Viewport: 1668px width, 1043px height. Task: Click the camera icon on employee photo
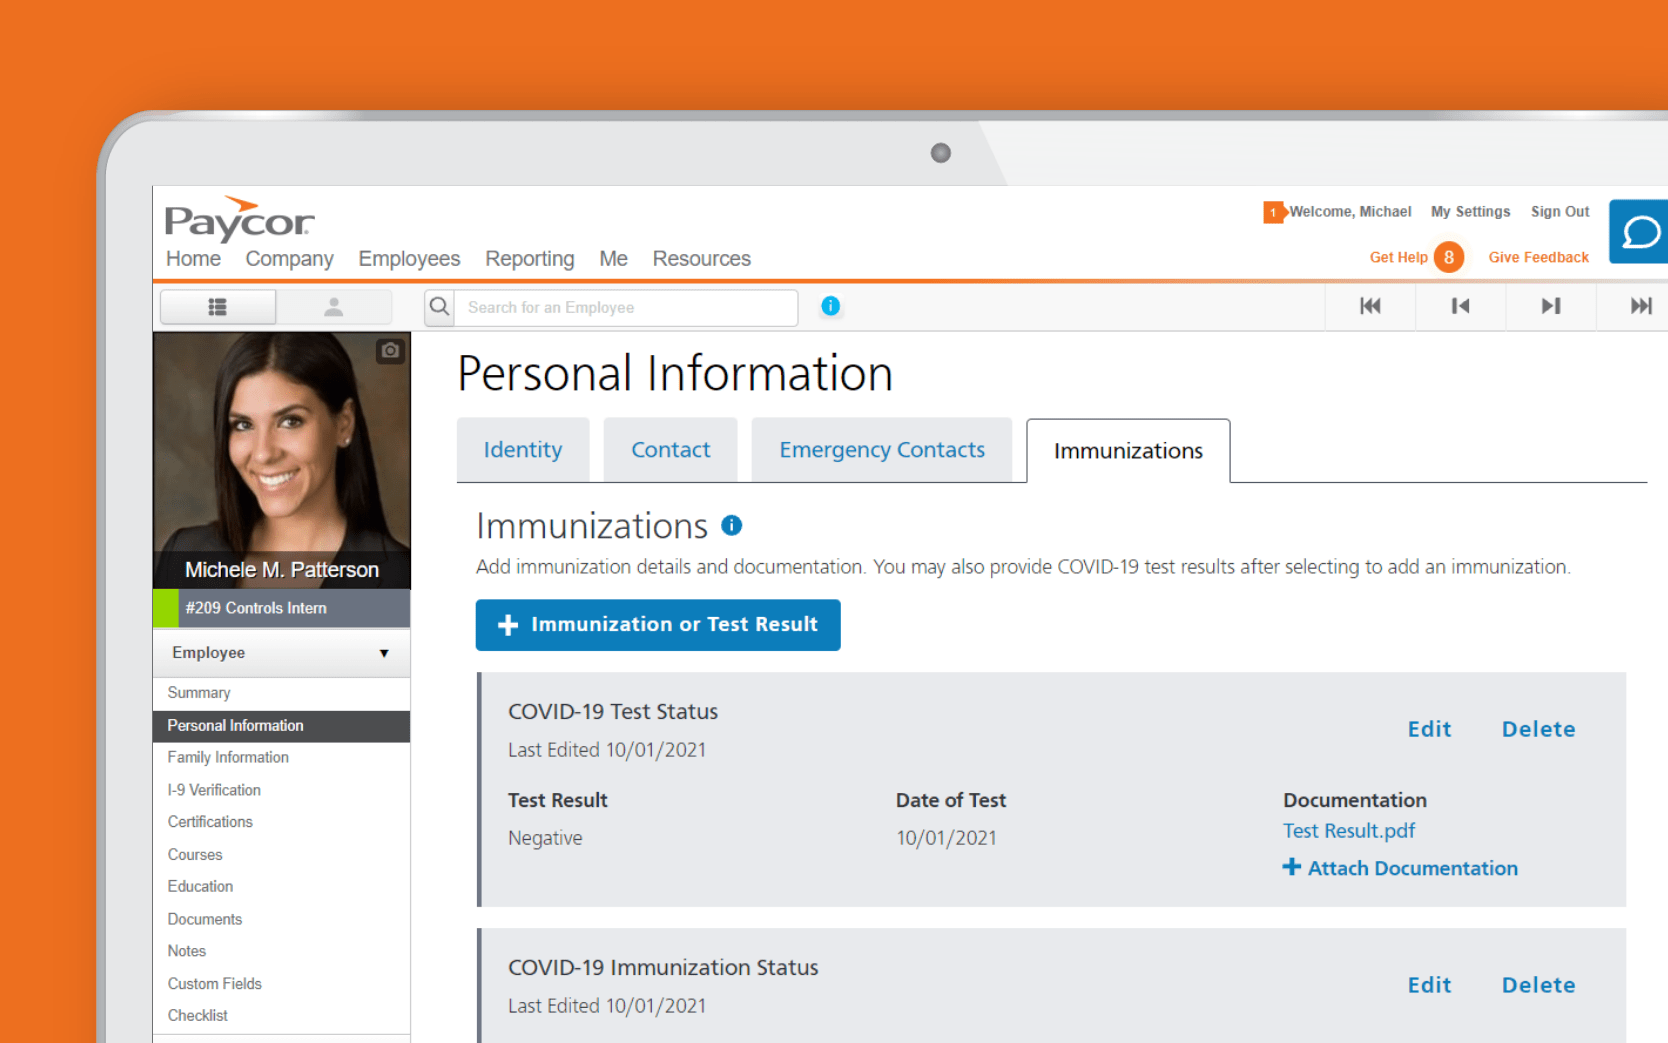(x=390, y=350)
